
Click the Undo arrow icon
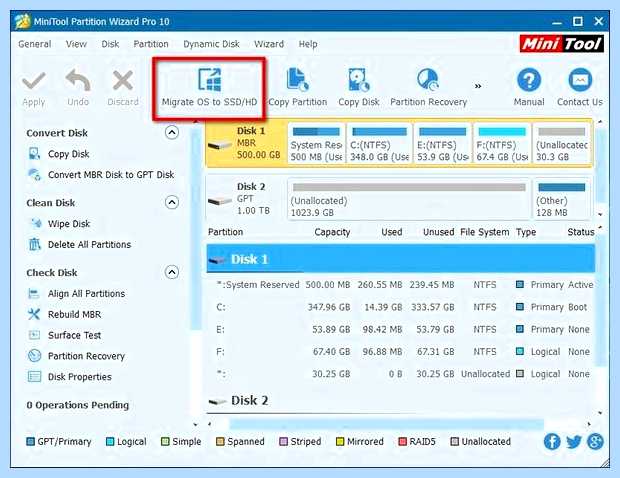(x=78, y=80)
